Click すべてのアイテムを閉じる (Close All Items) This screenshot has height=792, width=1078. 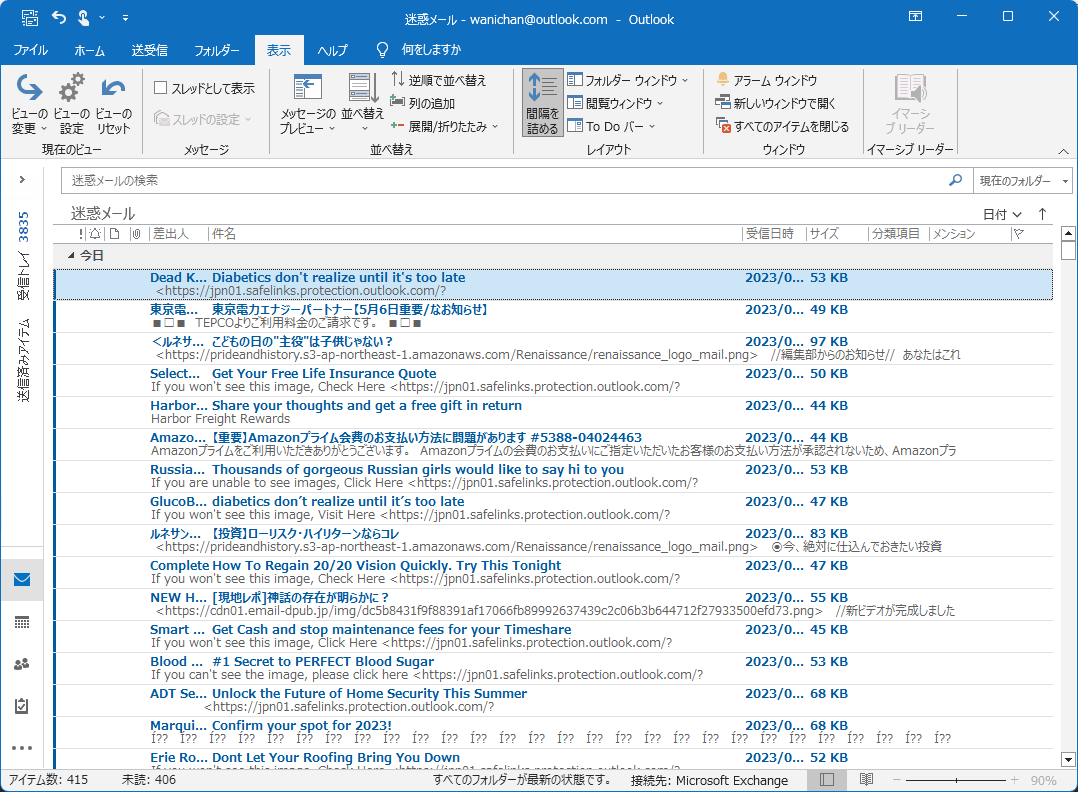(x=782, y=126)
